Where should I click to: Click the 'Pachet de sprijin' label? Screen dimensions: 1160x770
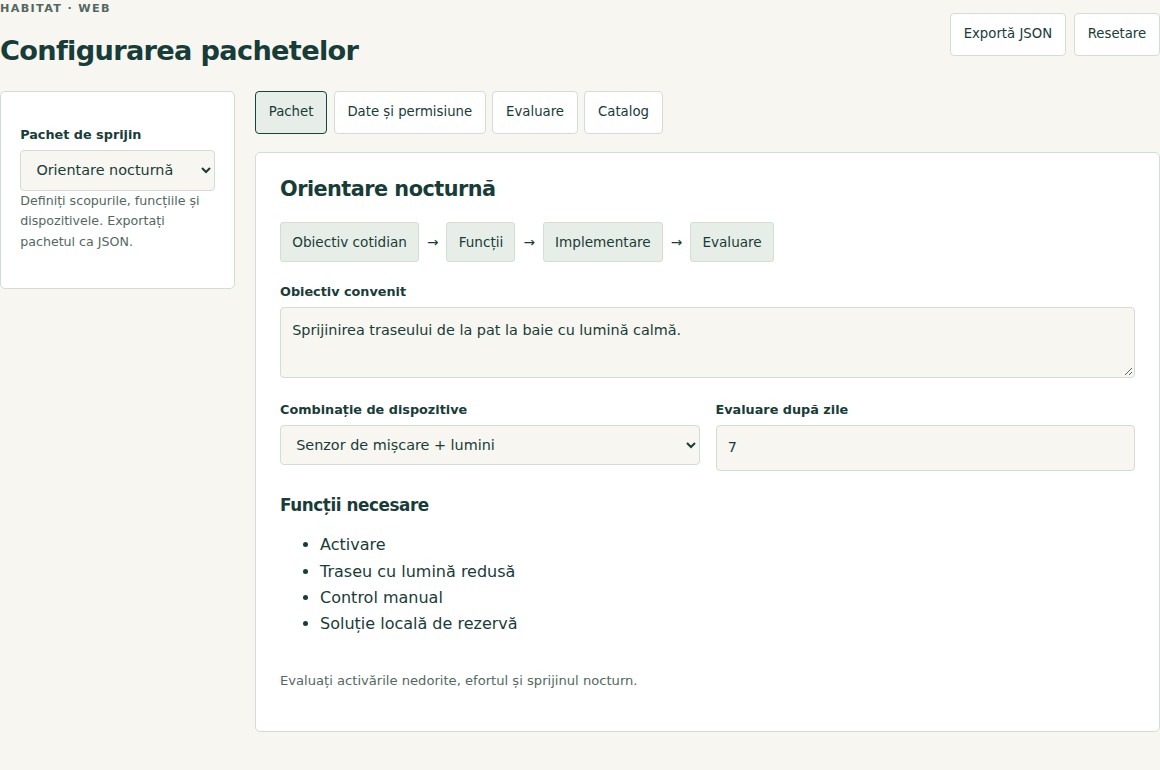point(81,135)
